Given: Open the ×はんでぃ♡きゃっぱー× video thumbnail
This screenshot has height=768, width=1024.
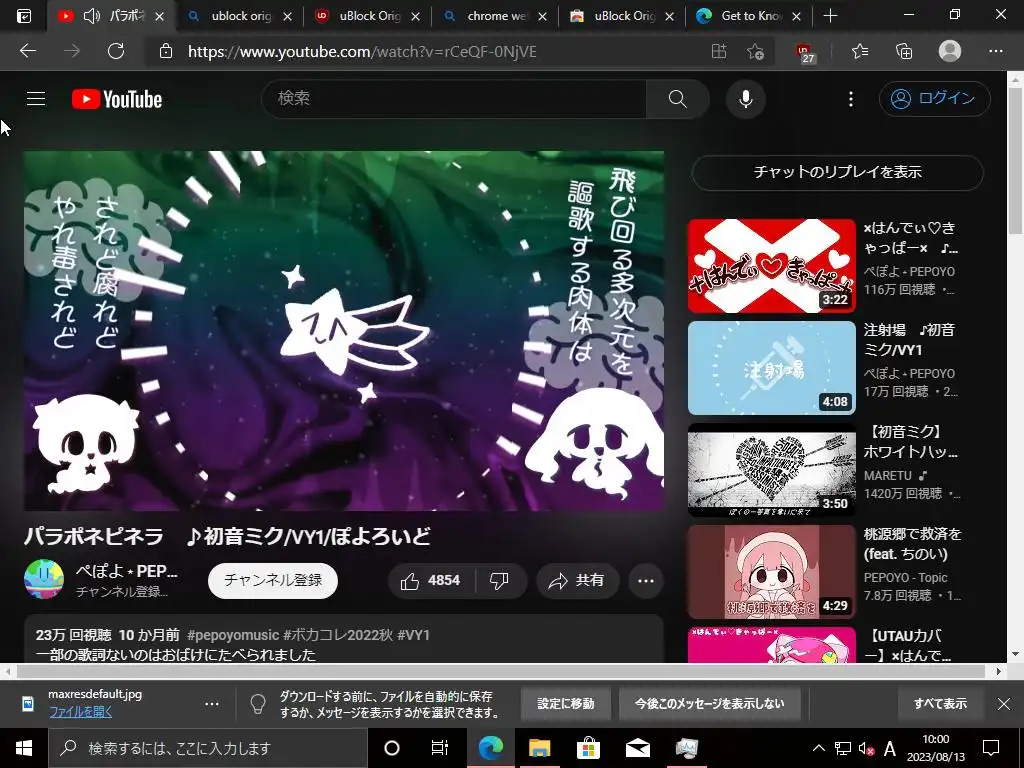Looking at the screenshot, I should point(771,266).
